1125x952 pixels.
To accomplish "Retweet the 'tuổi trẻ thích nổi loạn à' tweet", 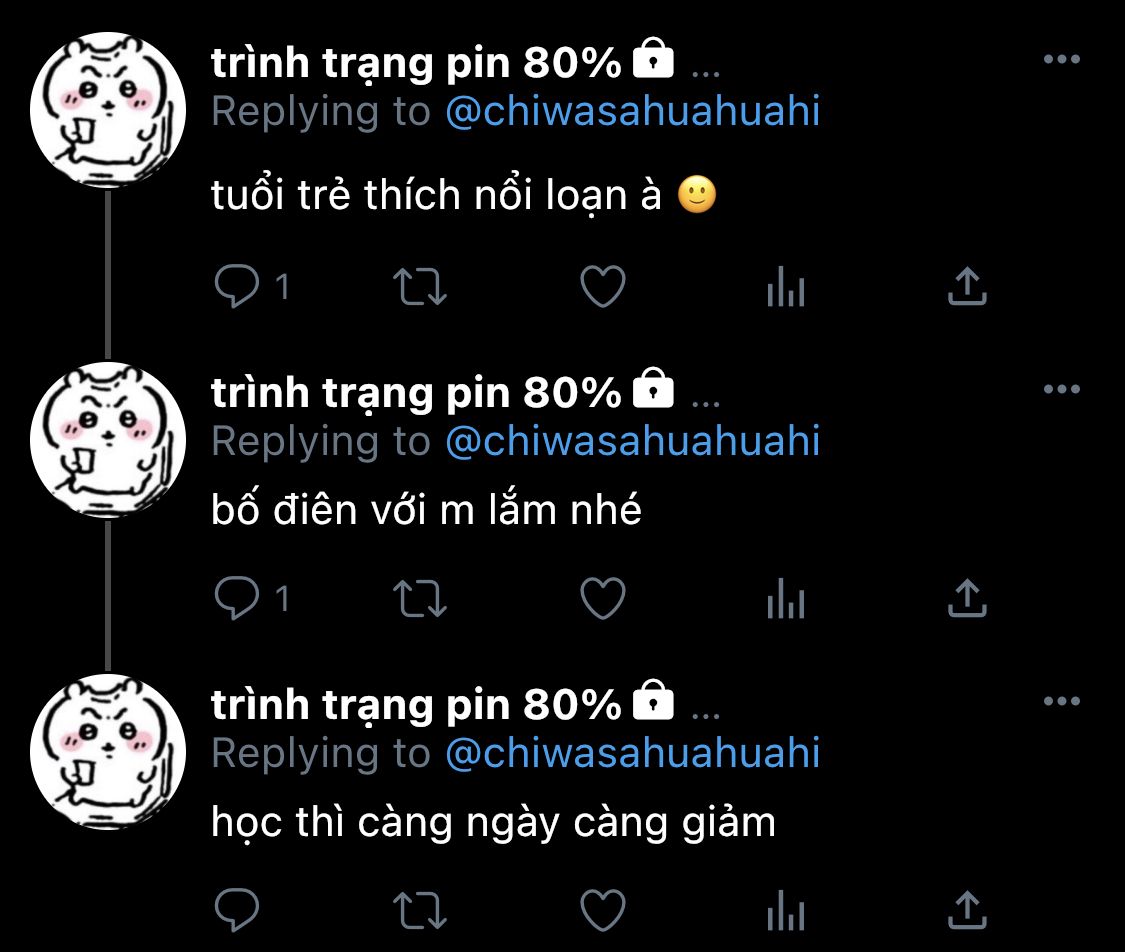I will pos(420,286).
